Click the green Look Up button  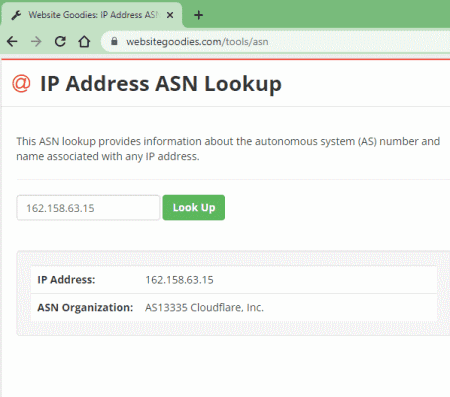coord(194,208)
